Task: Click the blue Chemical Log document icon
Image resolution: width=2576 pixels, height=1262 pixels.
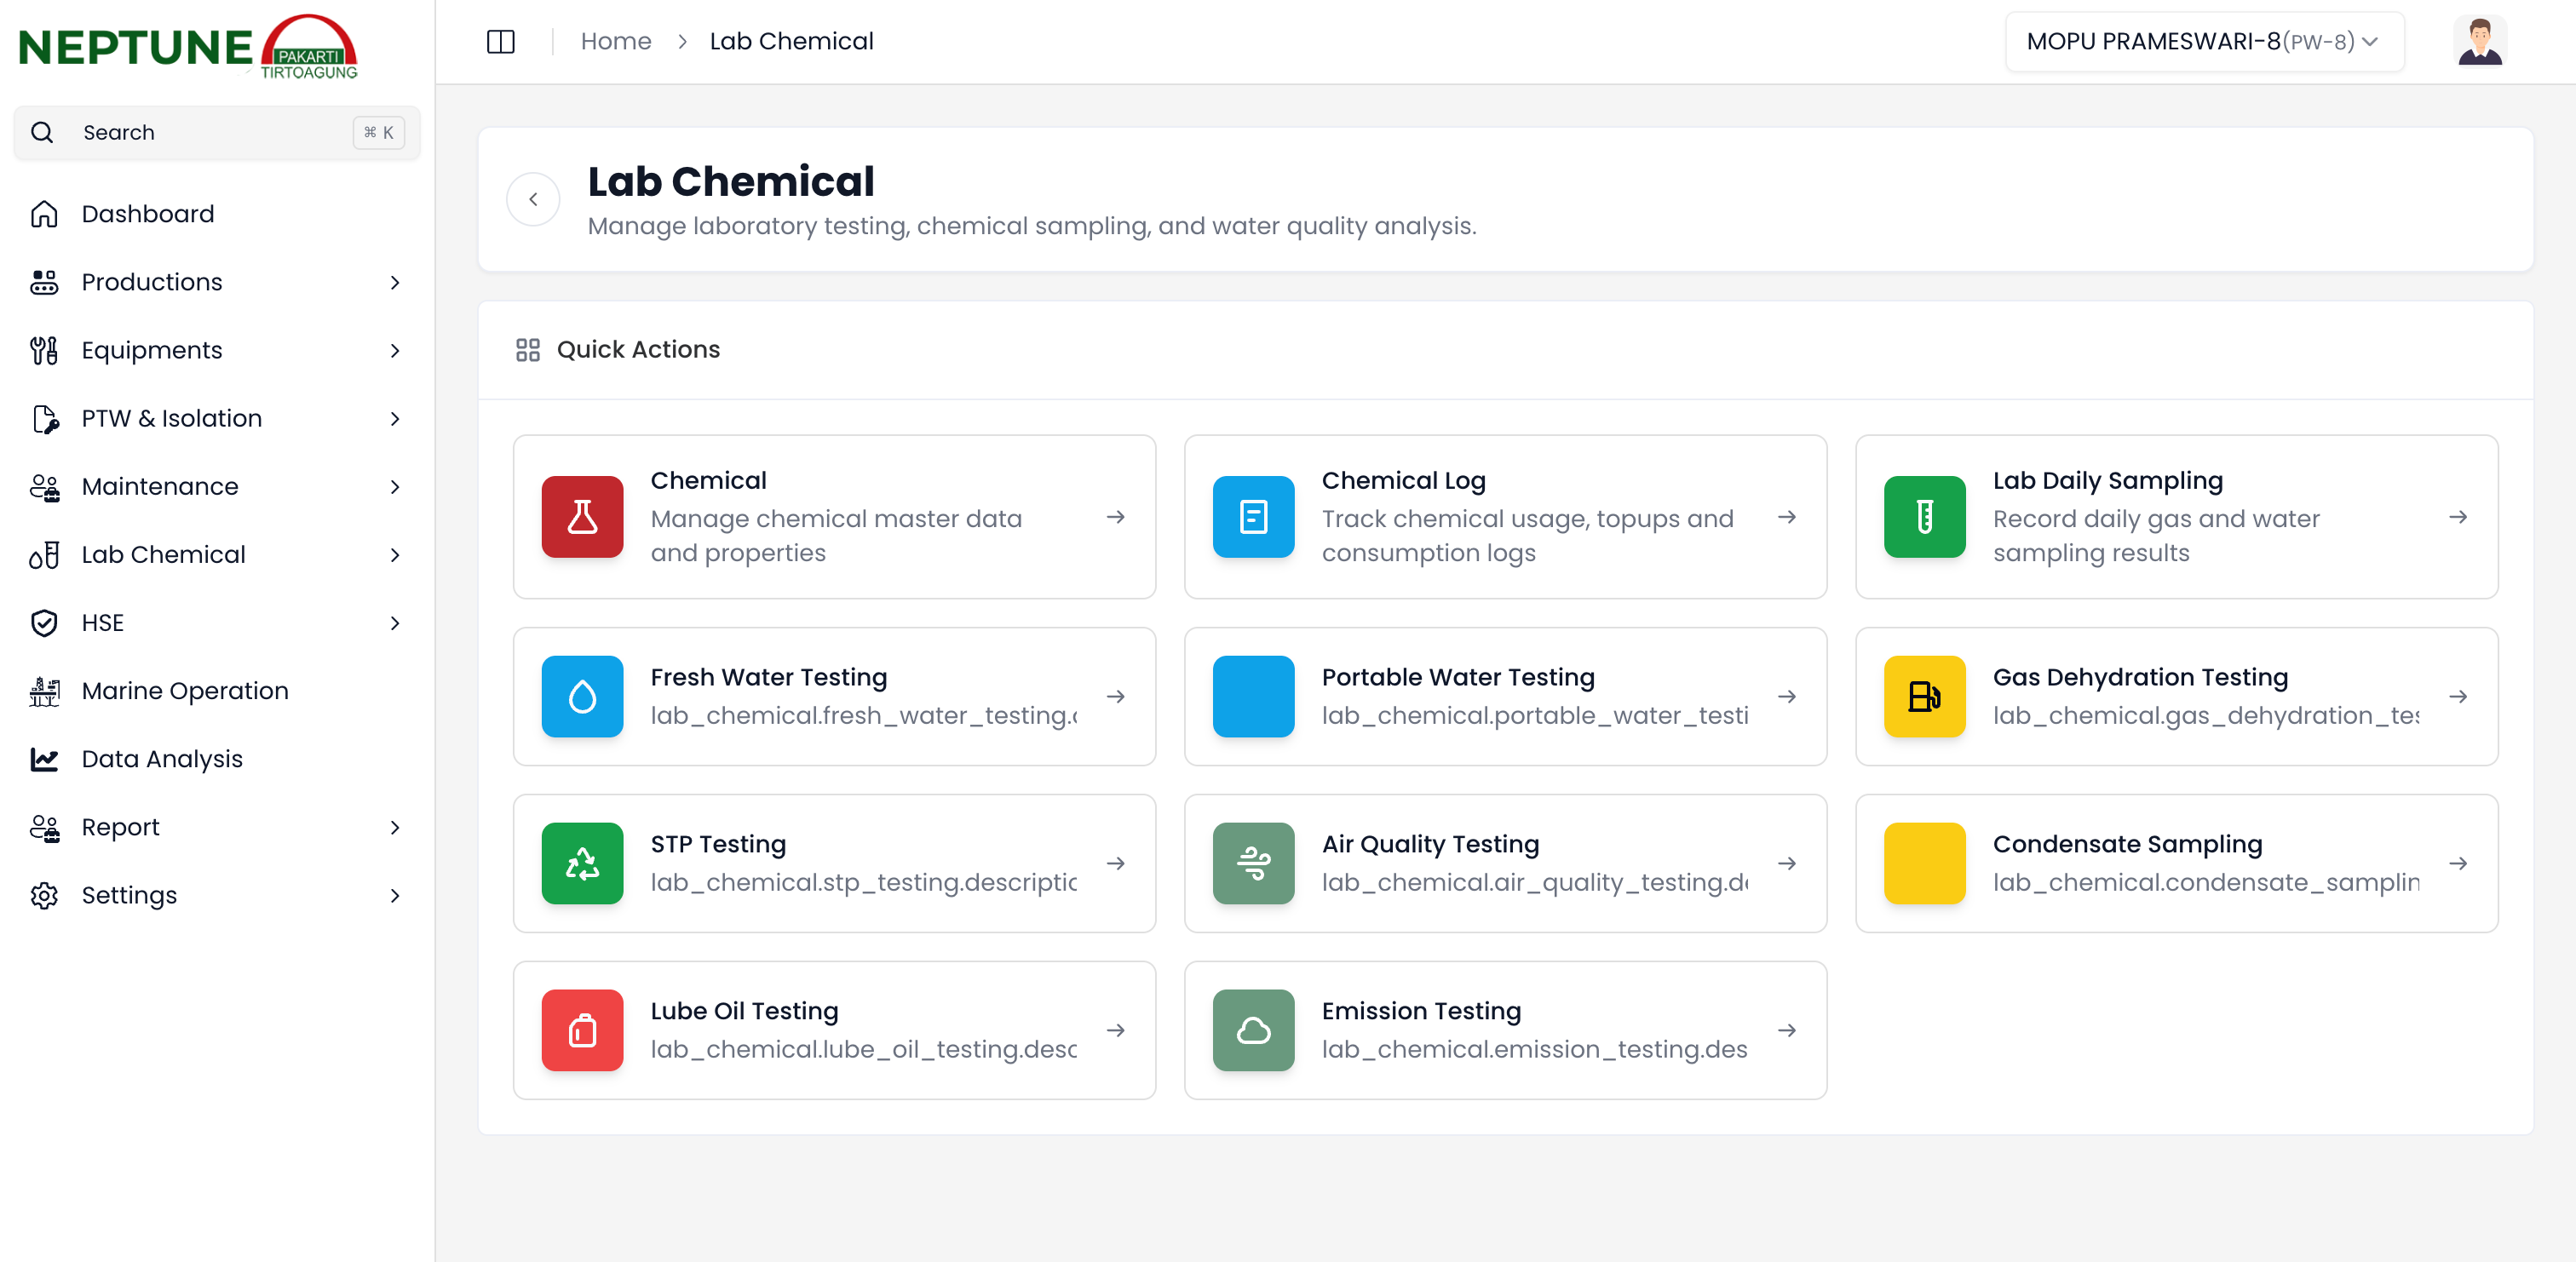Action: 1253,517
